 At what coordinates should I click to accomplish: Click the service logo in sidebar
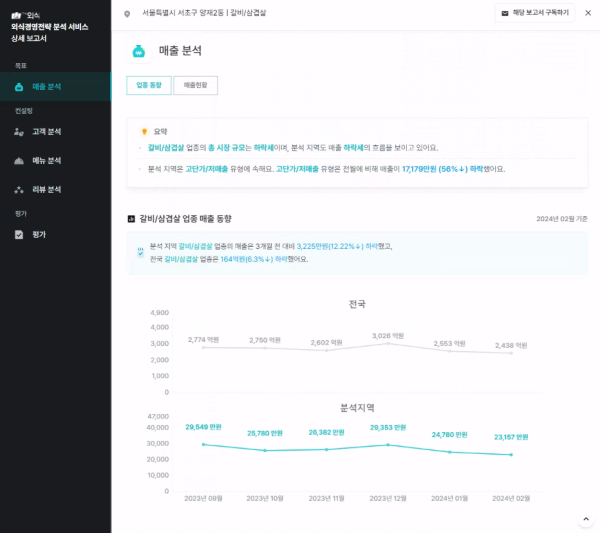[x=25, y=15]
